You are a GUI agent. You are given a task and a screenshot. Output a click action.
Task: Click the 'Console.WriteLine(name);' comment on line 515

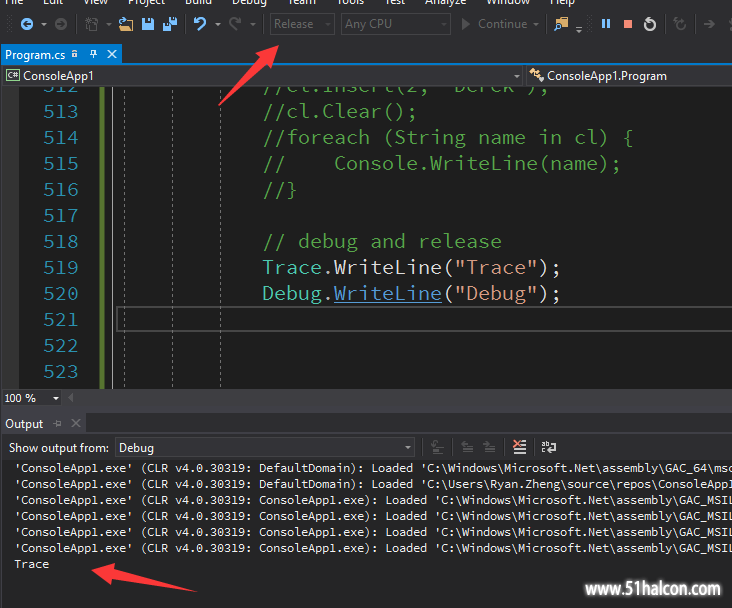click(x=477, y=163)
